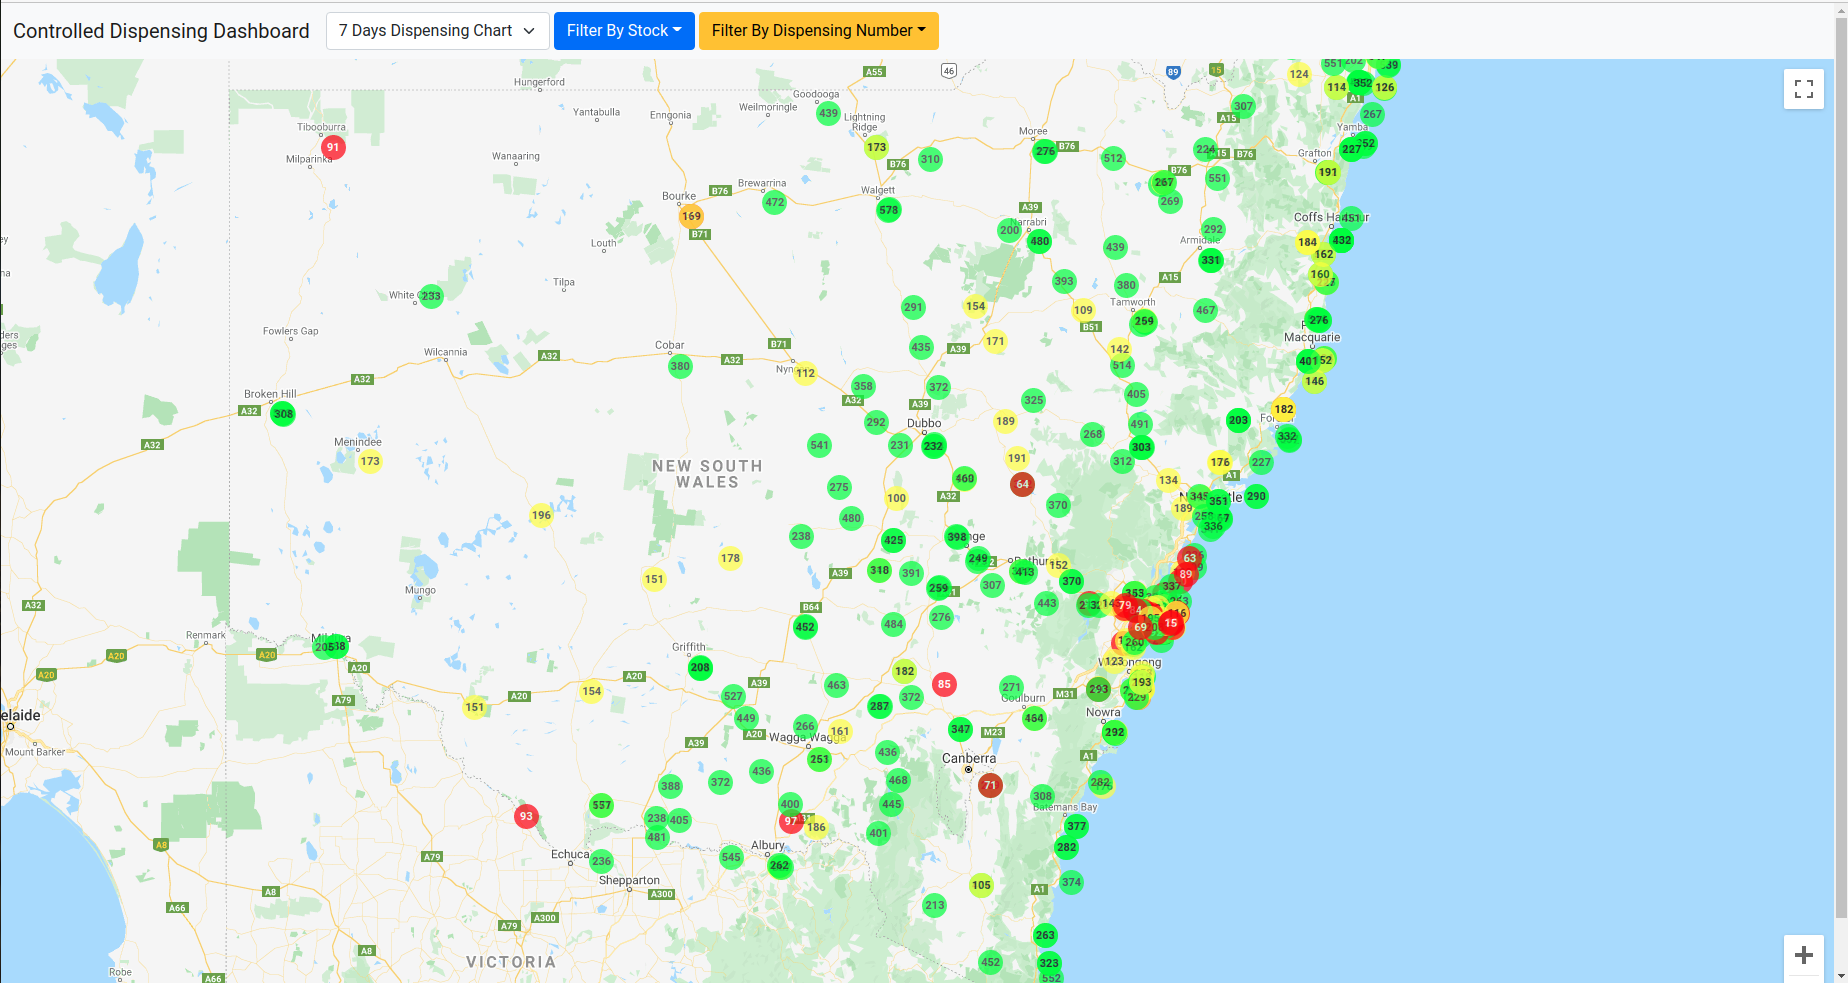Select green marker 292 near Nowra
This screenshot has height=983, width=1848.
click(1114, 732)
